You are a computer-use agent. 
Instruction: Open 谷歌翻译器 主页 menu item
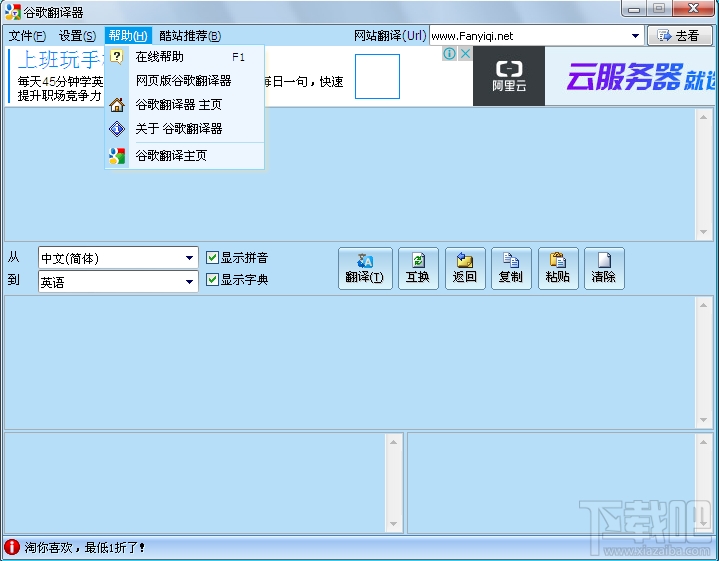tap(184, 105)
